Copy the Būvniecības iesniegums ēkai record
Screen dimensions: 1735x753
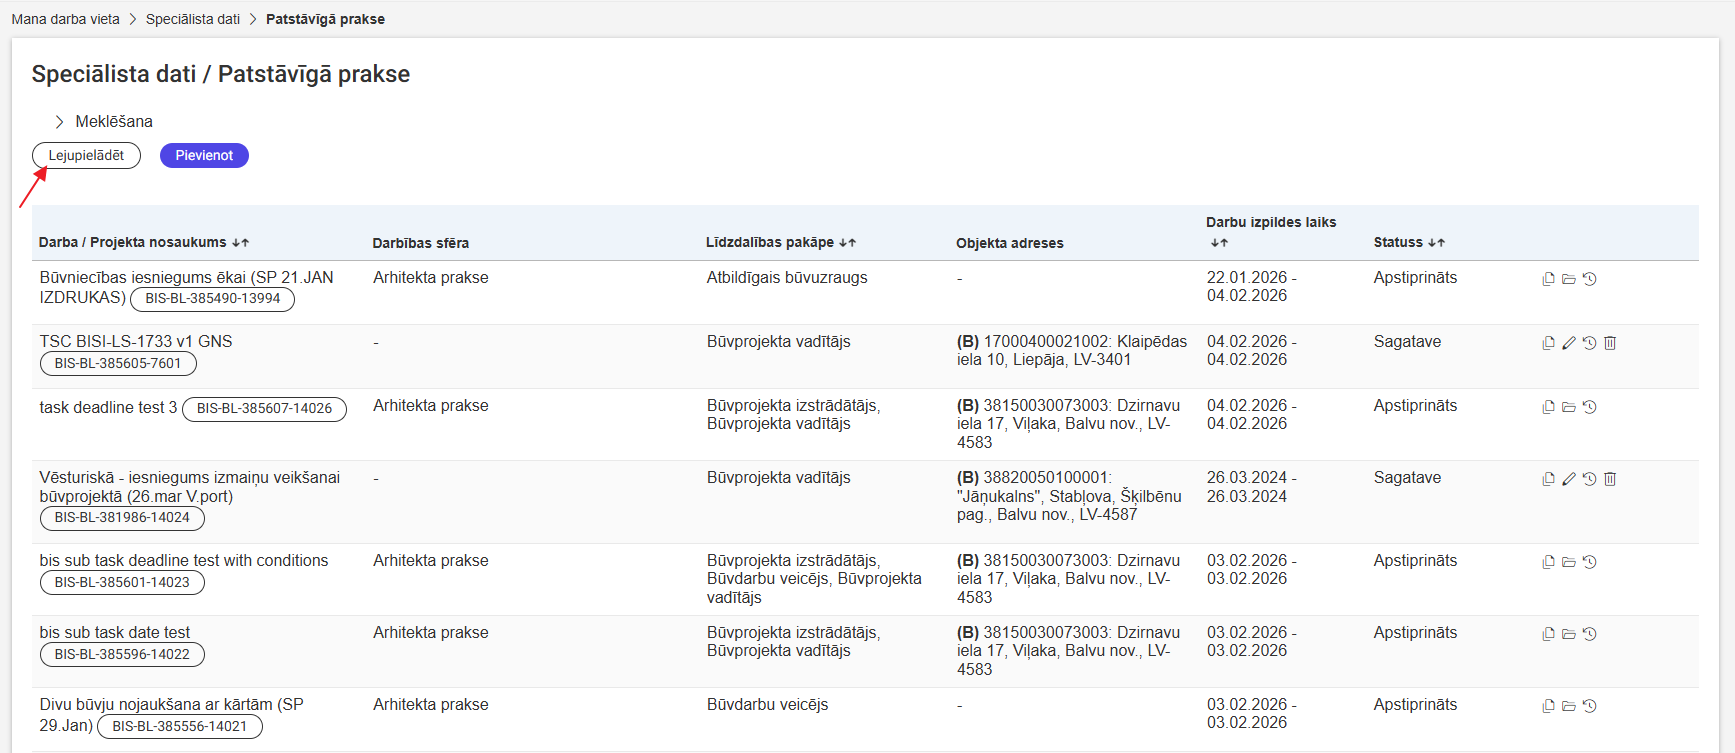pos(1548,279)
